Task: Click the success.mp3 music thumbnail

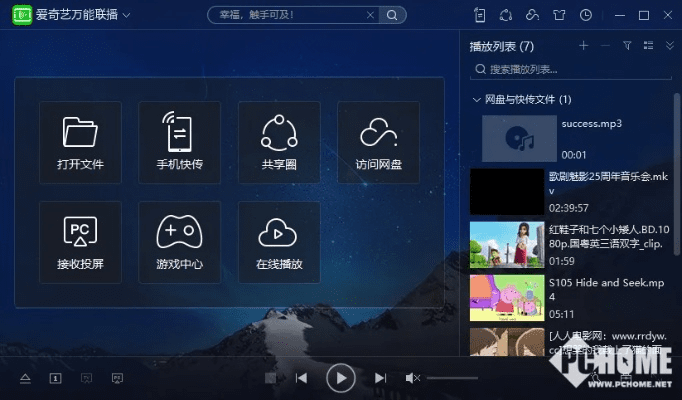Action: click(x=519, y=139)
